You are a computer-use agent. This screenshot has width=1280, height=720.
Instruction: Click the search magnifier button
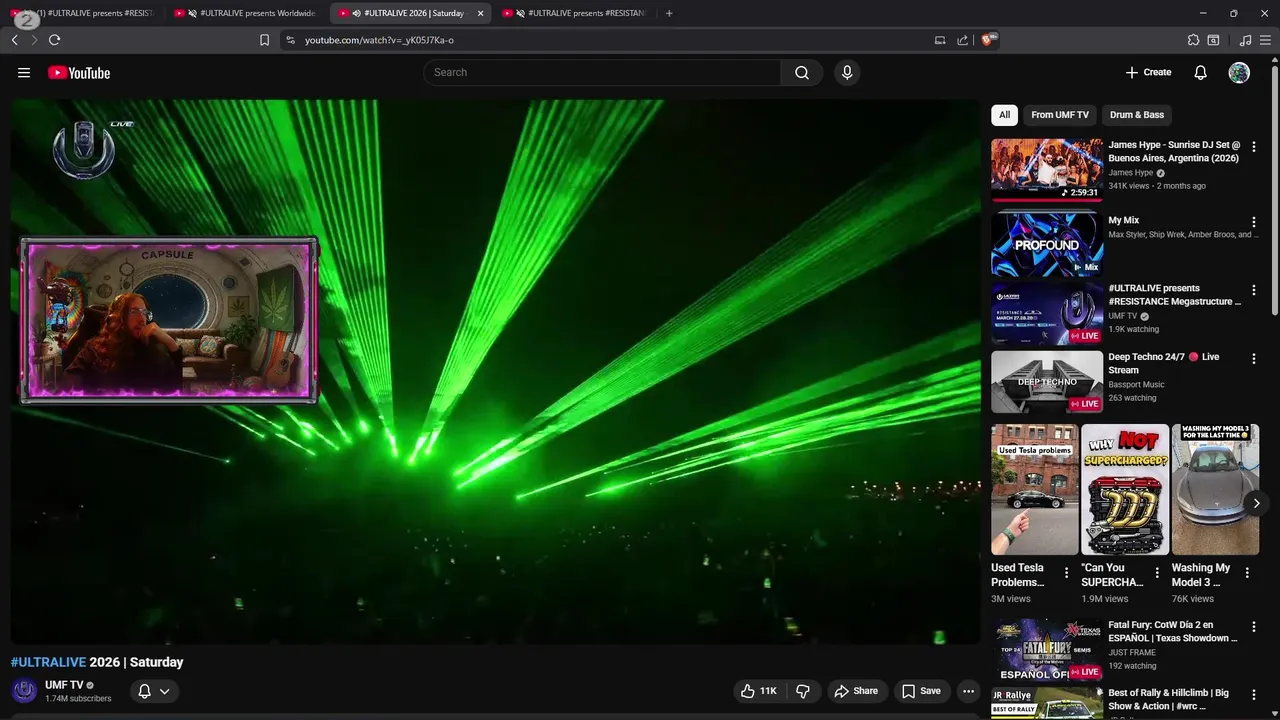pyautogui.click(x=802, y=72)
